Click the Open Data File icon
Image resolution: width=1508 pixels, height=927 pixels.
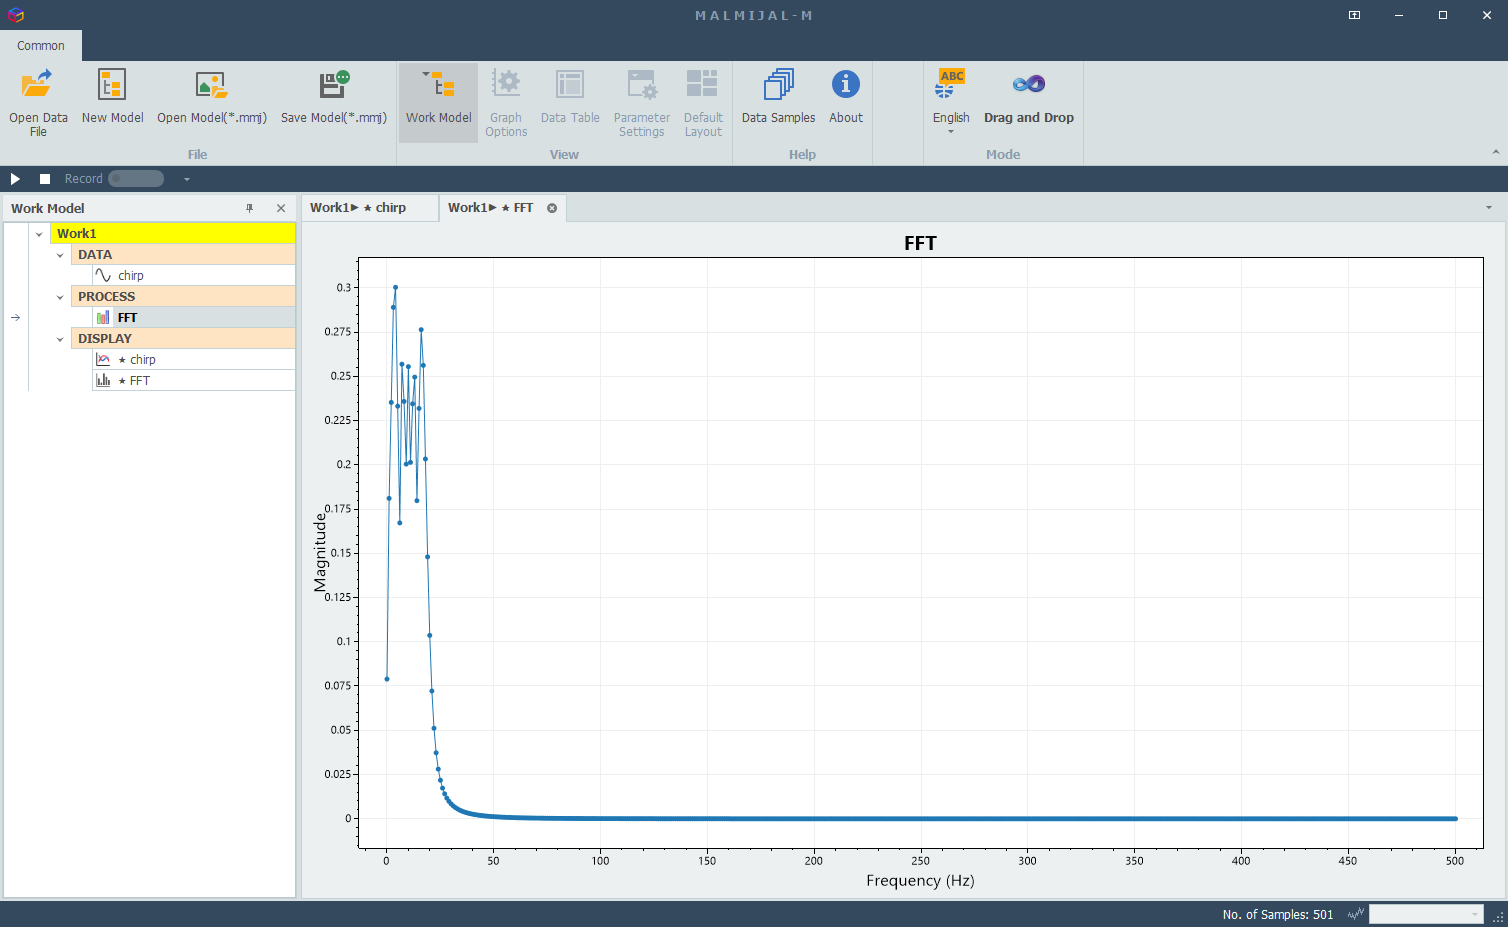(x=37, y=84)
